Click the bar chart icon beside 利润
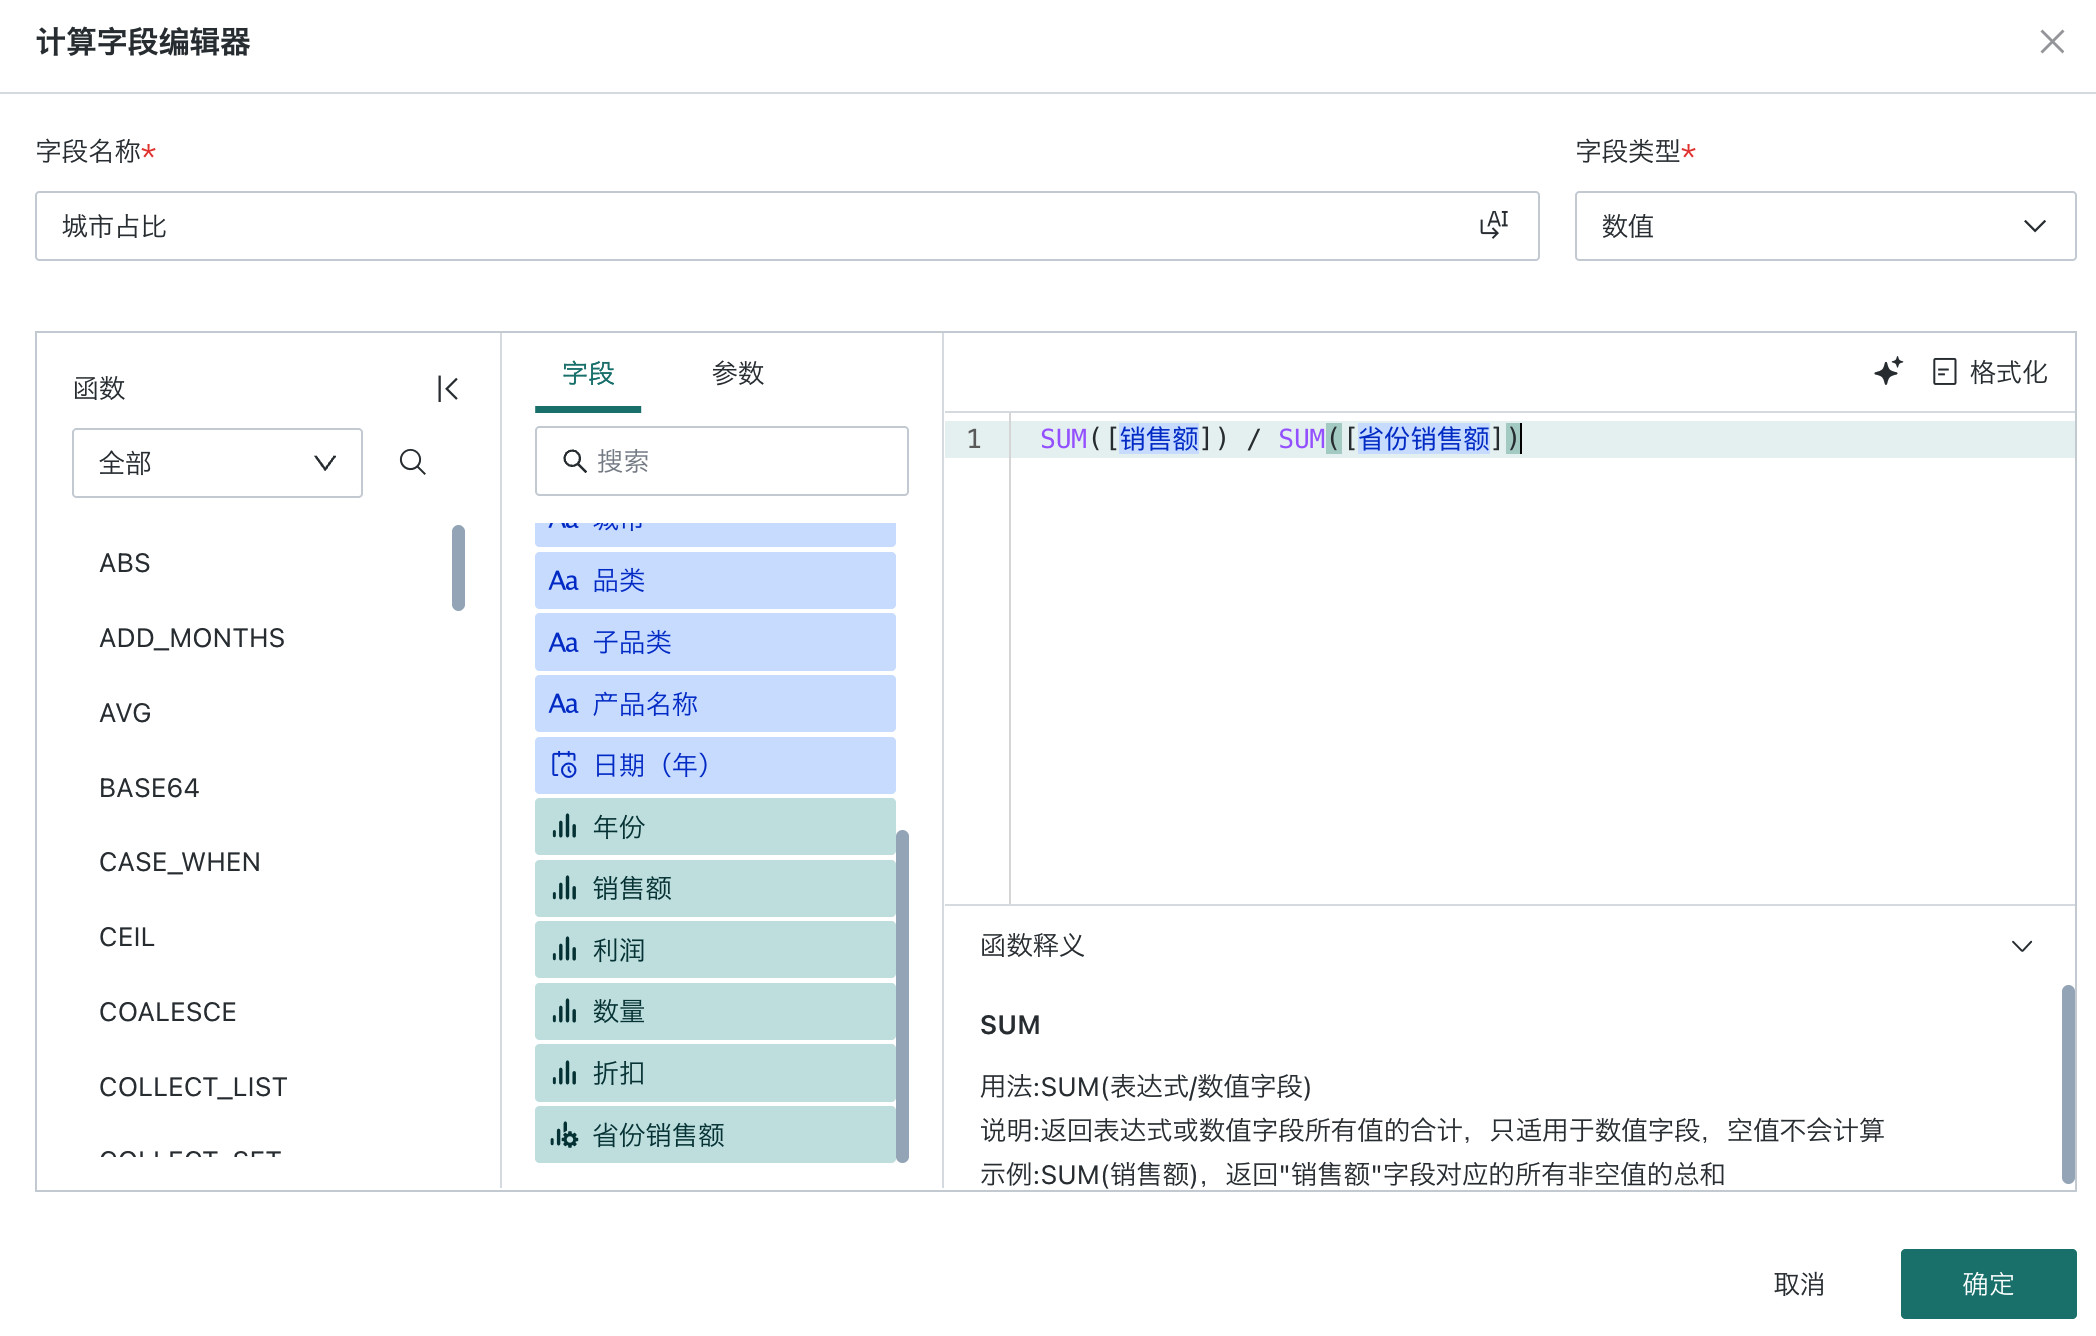 coord(564,949)
